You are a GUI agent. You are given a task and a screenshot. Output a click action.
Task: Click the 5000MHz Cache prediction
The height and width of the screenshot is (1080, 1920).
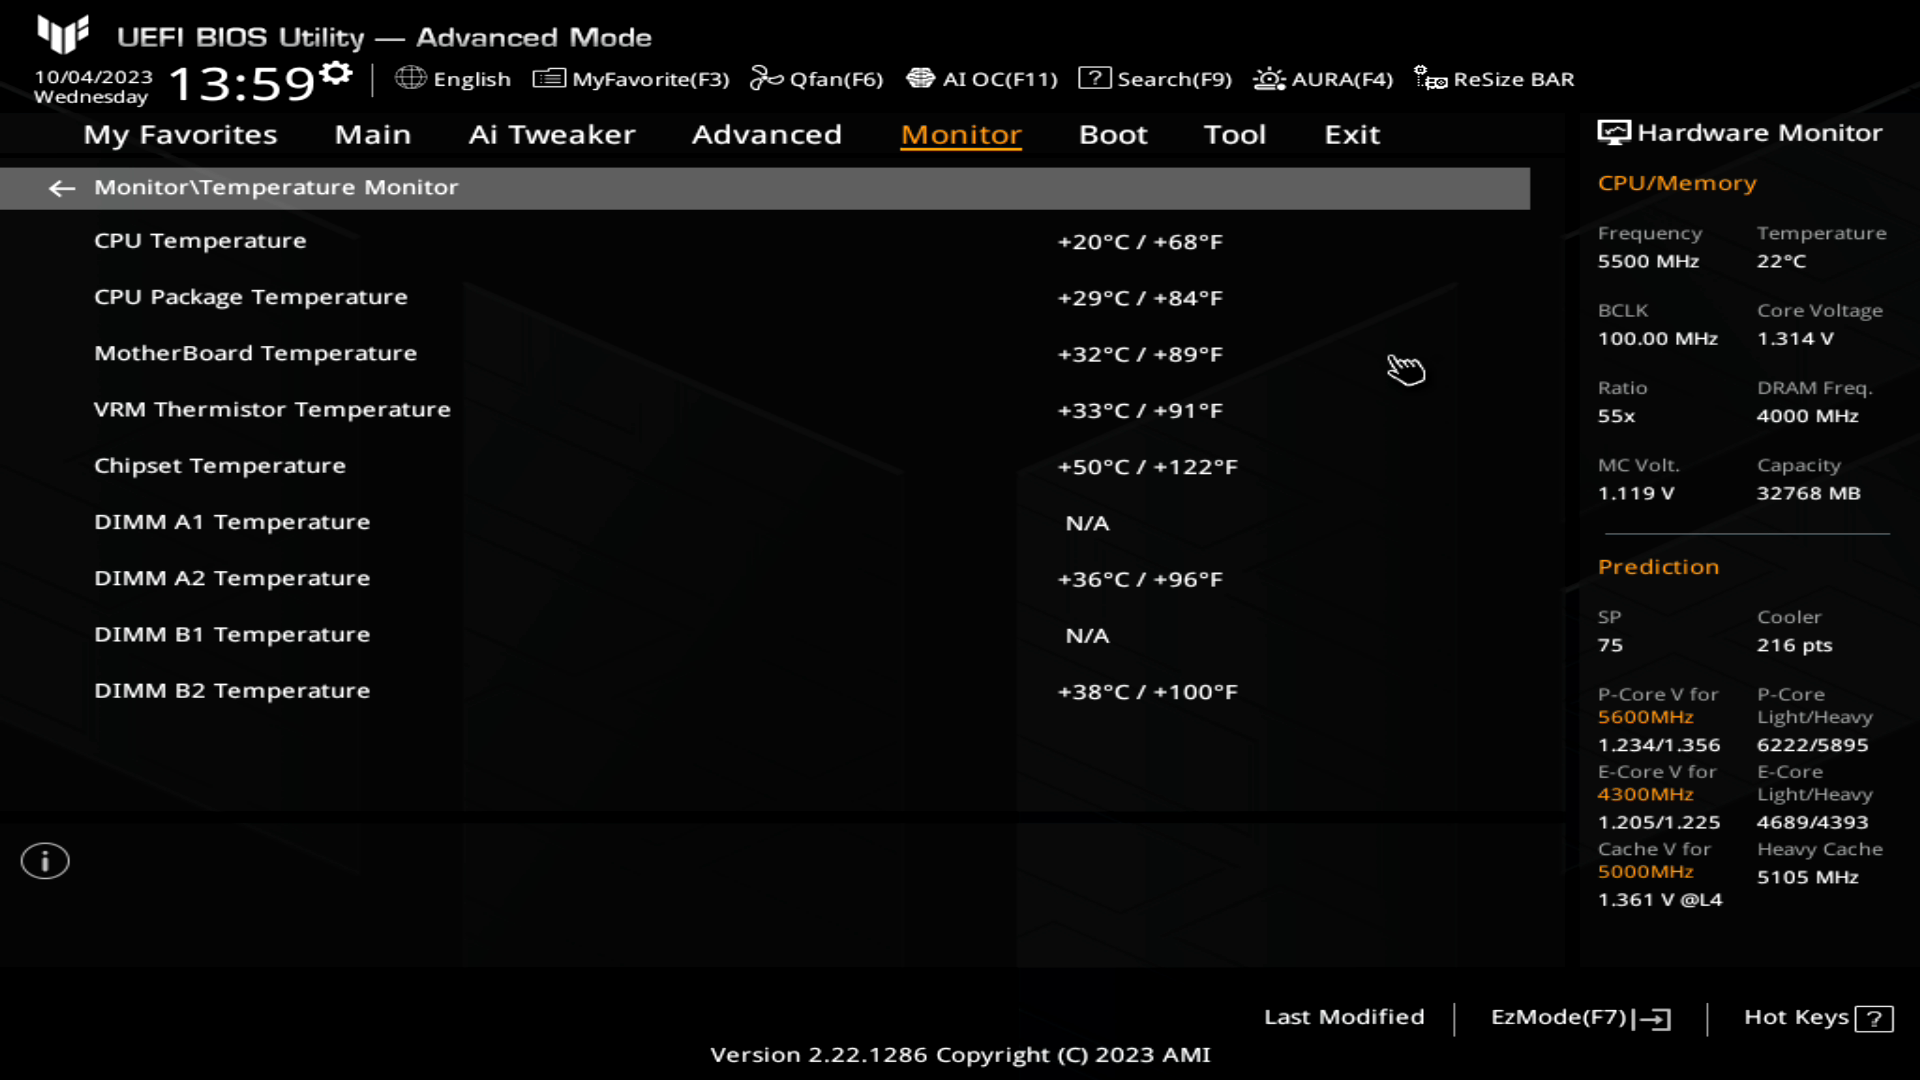click(1645, 872)
